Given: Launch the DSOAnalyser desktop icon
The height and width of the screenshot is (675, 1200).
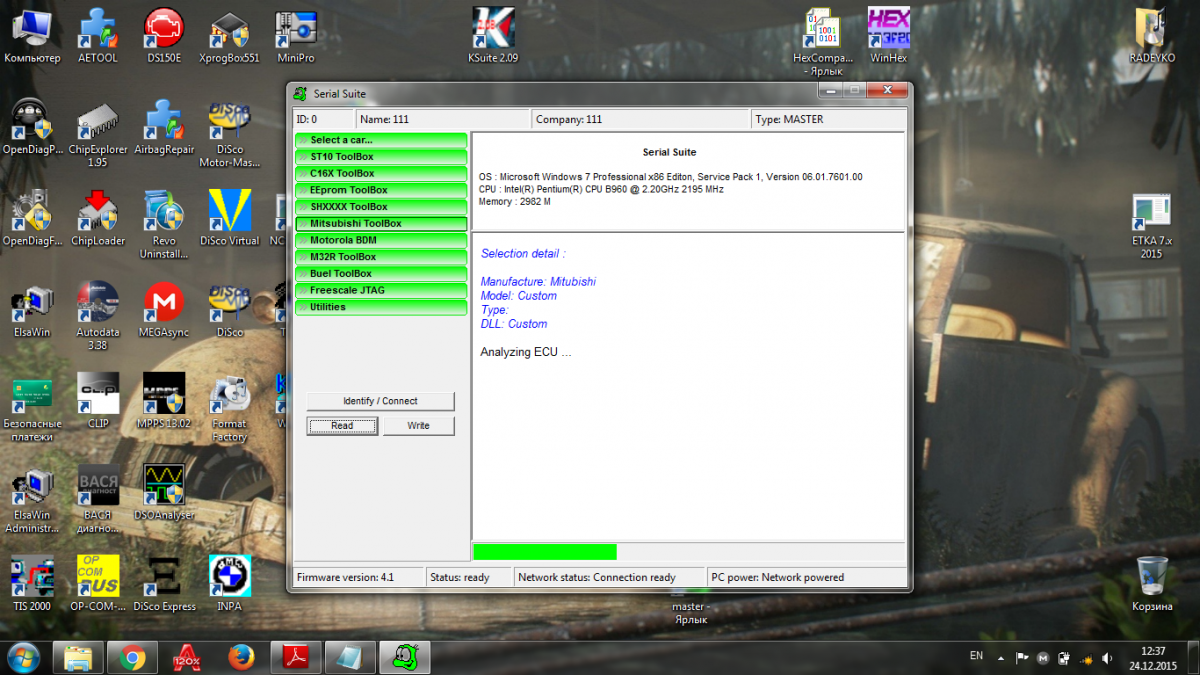Looking at the screenshot, I should 164,492.
